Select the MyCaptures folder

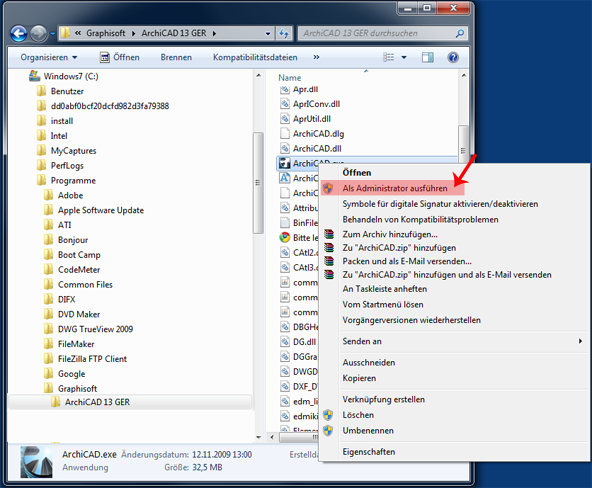[73, 151]
